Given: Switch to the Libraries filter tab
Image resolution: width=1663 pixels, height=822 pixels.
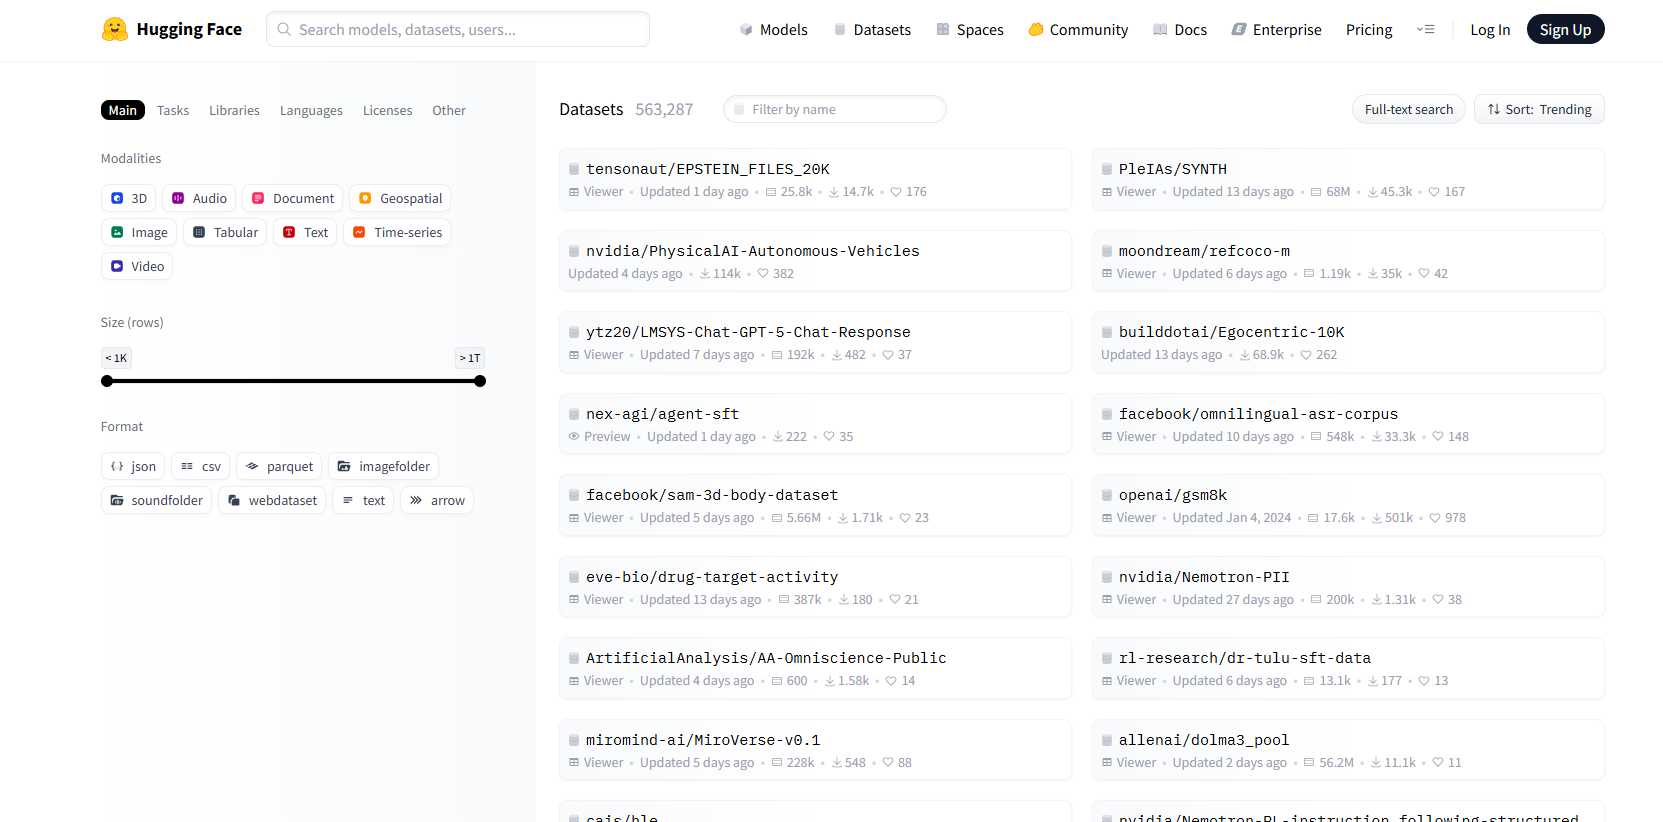Looking at the screenshot, I should point(234,110).
